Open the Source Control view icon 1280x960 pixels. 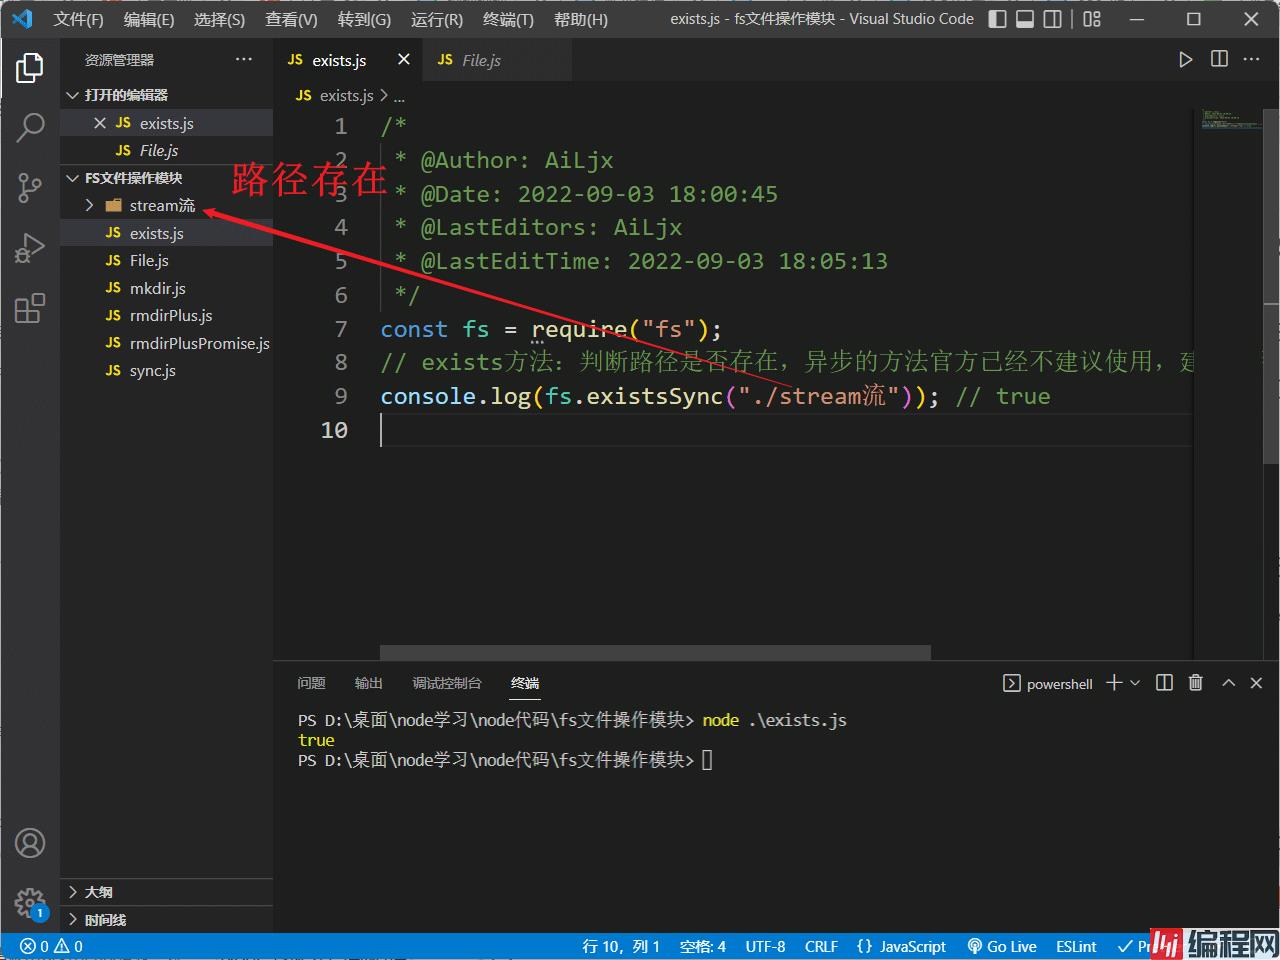point(30,187)
